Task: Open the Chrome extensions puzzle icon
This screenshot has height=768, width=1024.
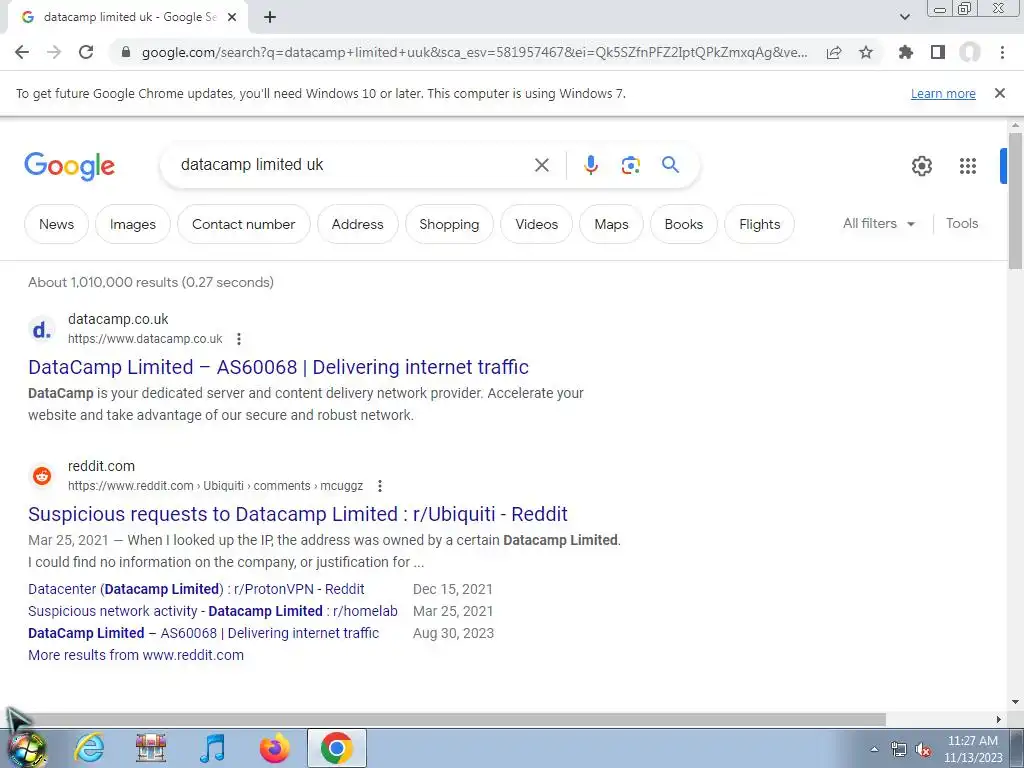Action: [905, 52]
